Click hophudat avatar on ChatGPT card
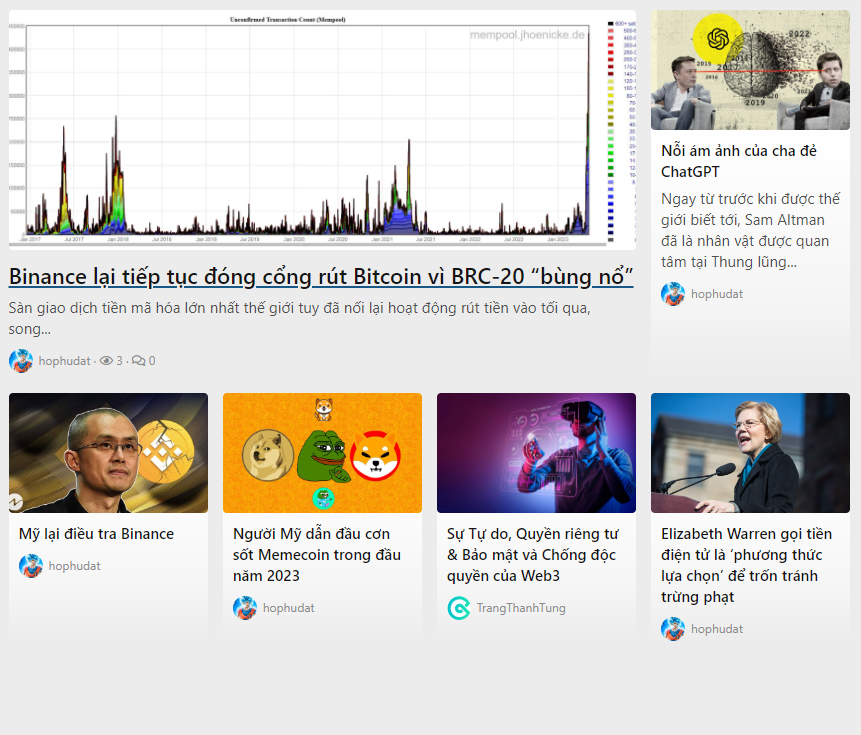Screen dimensions: 861x735 click(x=673, y=294)
